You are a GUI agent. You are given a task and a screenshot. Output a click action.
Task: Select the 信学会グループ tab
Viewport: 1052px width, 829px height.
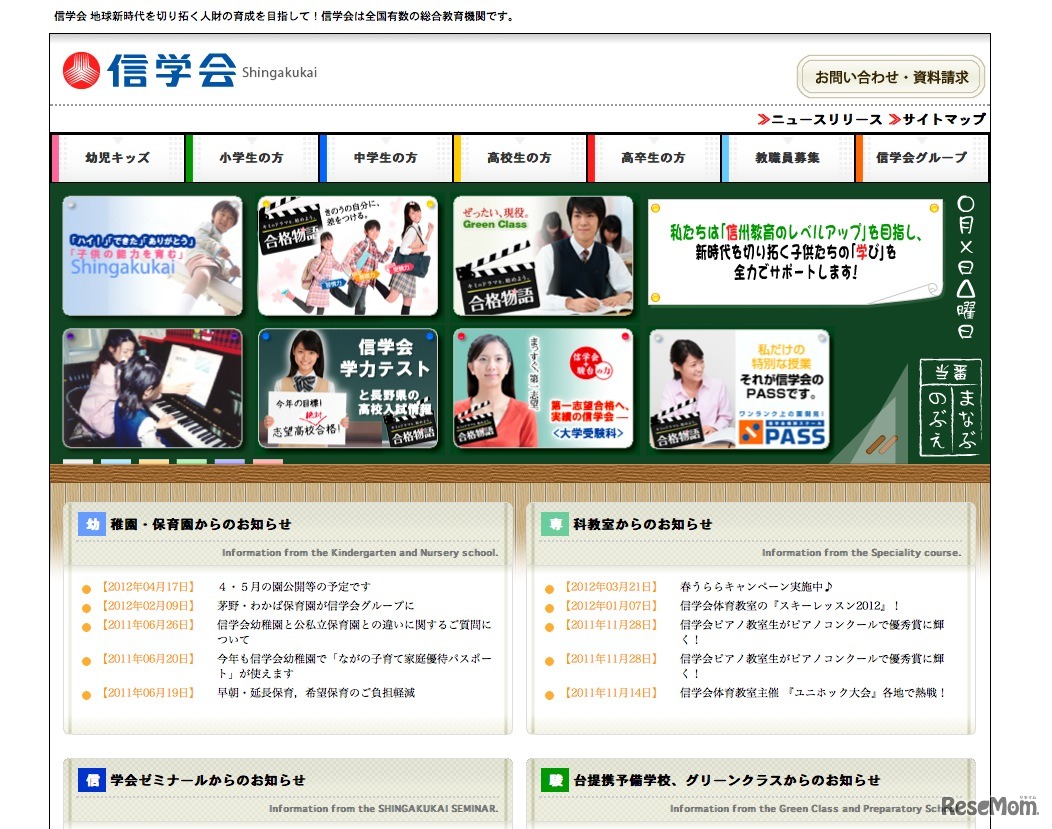click(921, 158)
